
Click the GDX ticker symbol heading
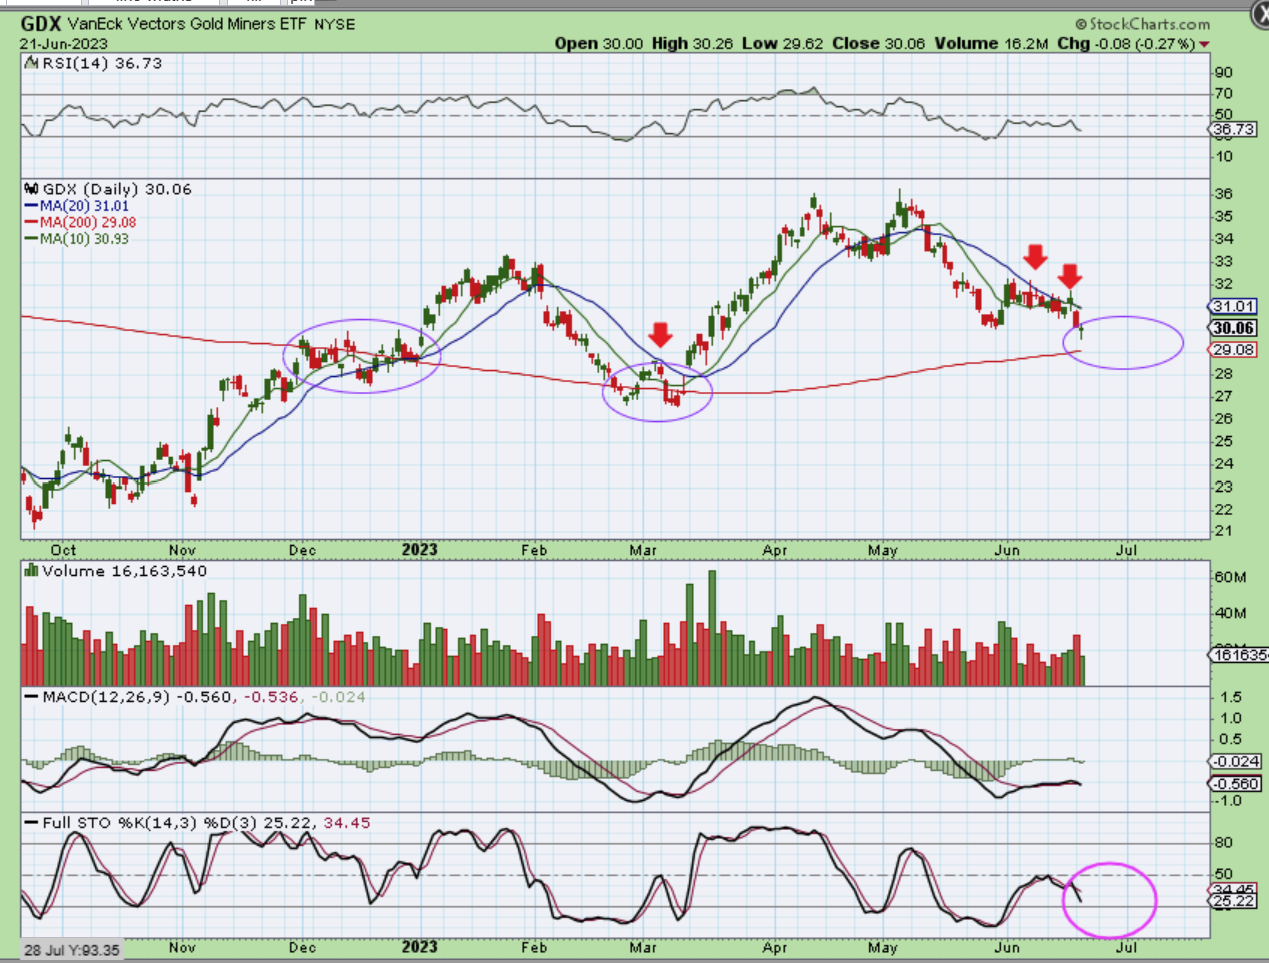41,23
